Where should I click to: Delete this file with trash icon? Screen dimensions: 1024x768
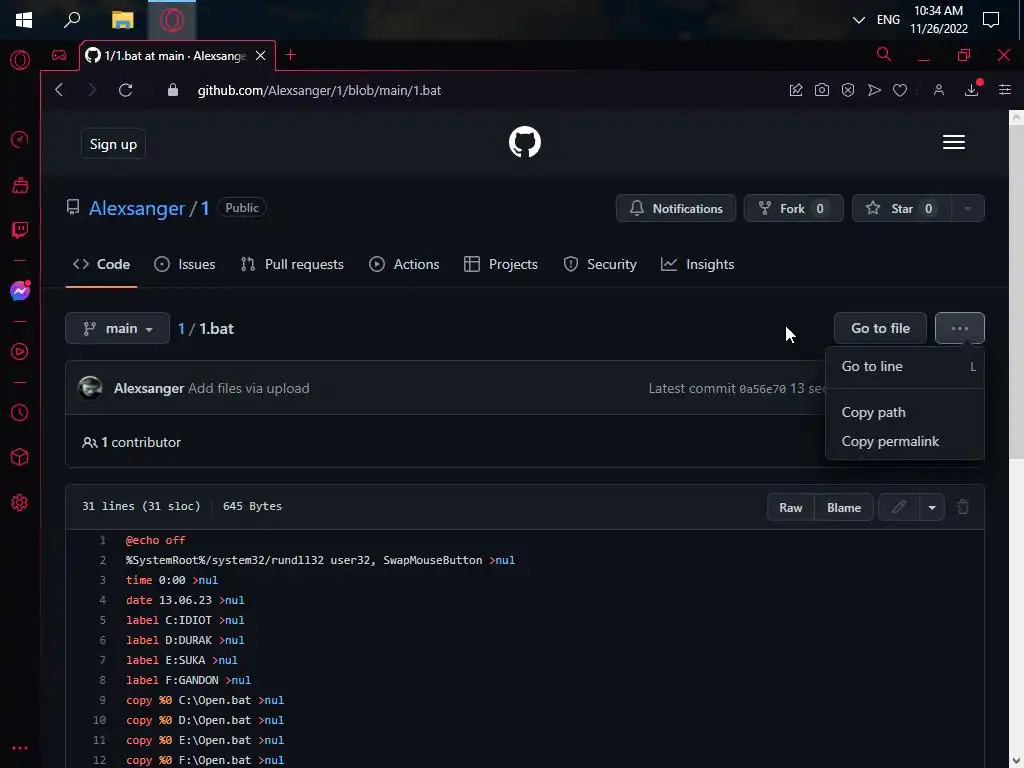[963, 507]
